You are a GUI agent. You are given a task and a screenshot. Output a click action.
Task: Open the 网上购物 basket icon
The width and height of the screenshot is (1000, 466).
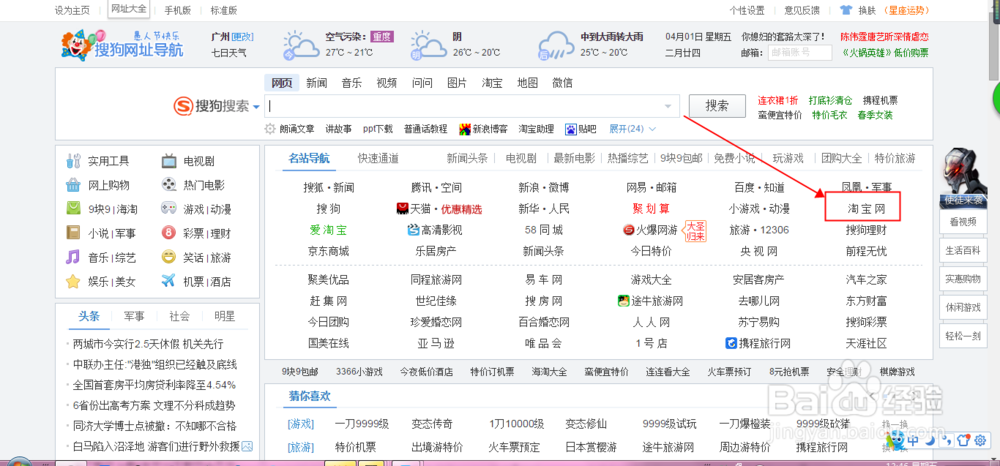point(73,186)
